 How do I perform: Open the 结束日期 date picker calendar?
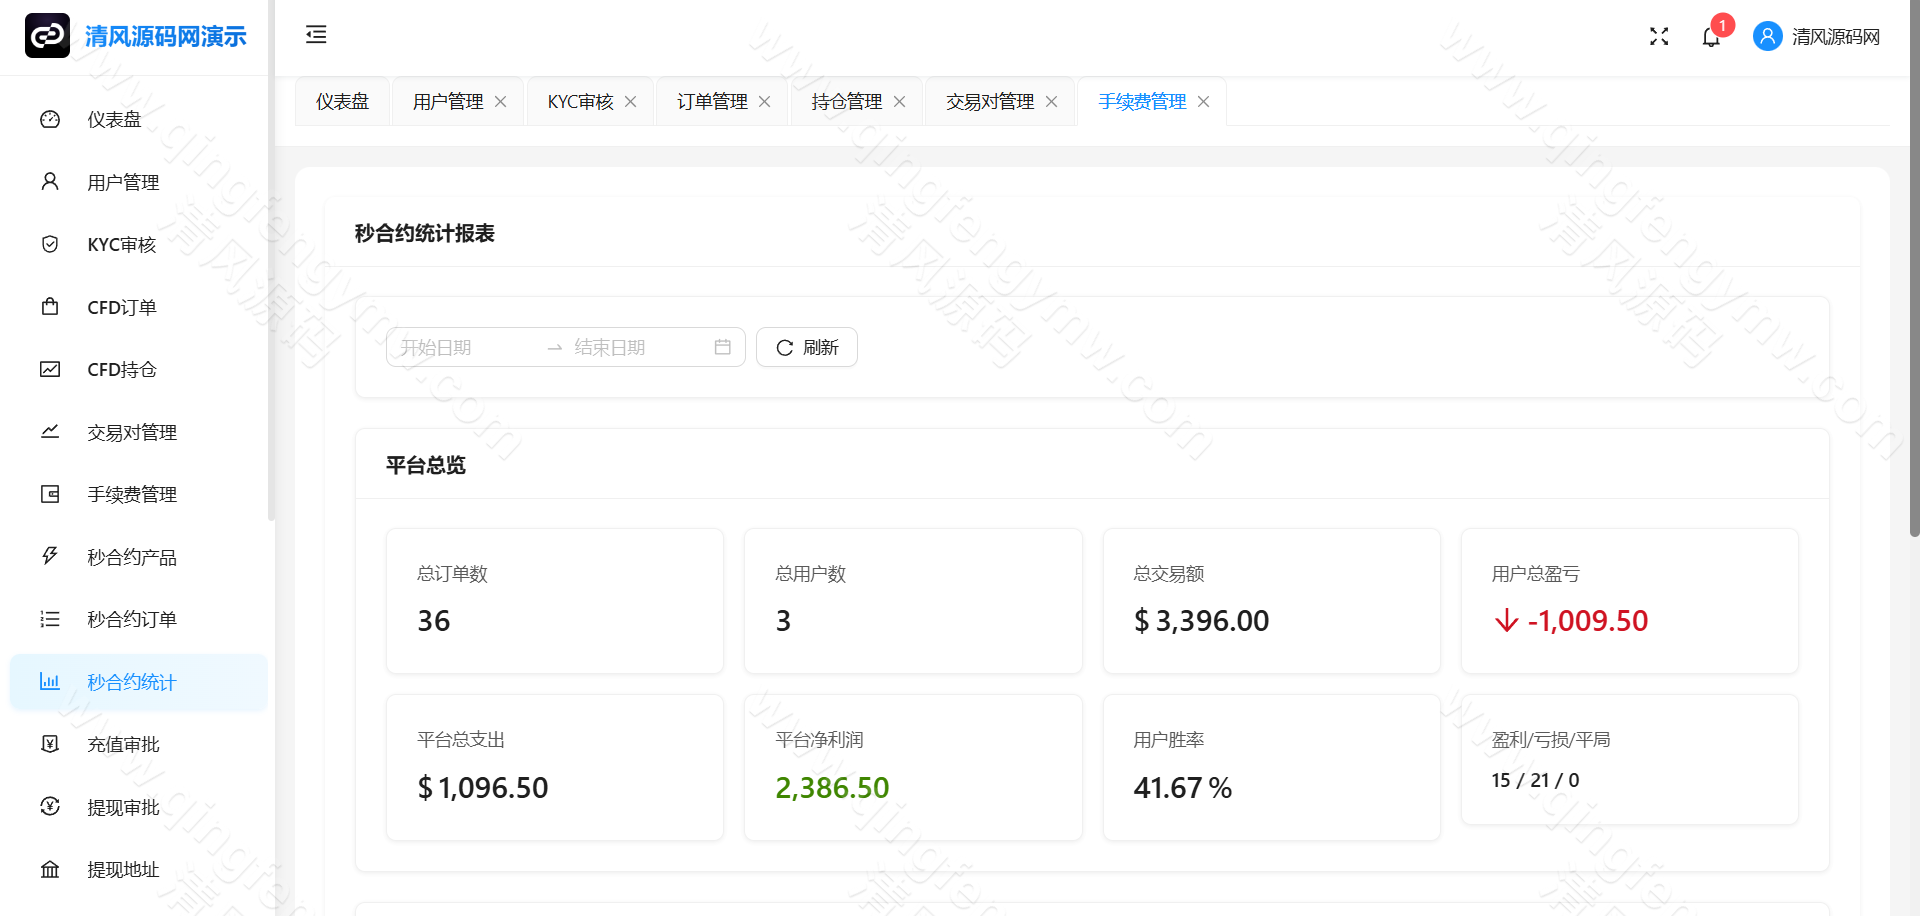[x=640, y=347]
